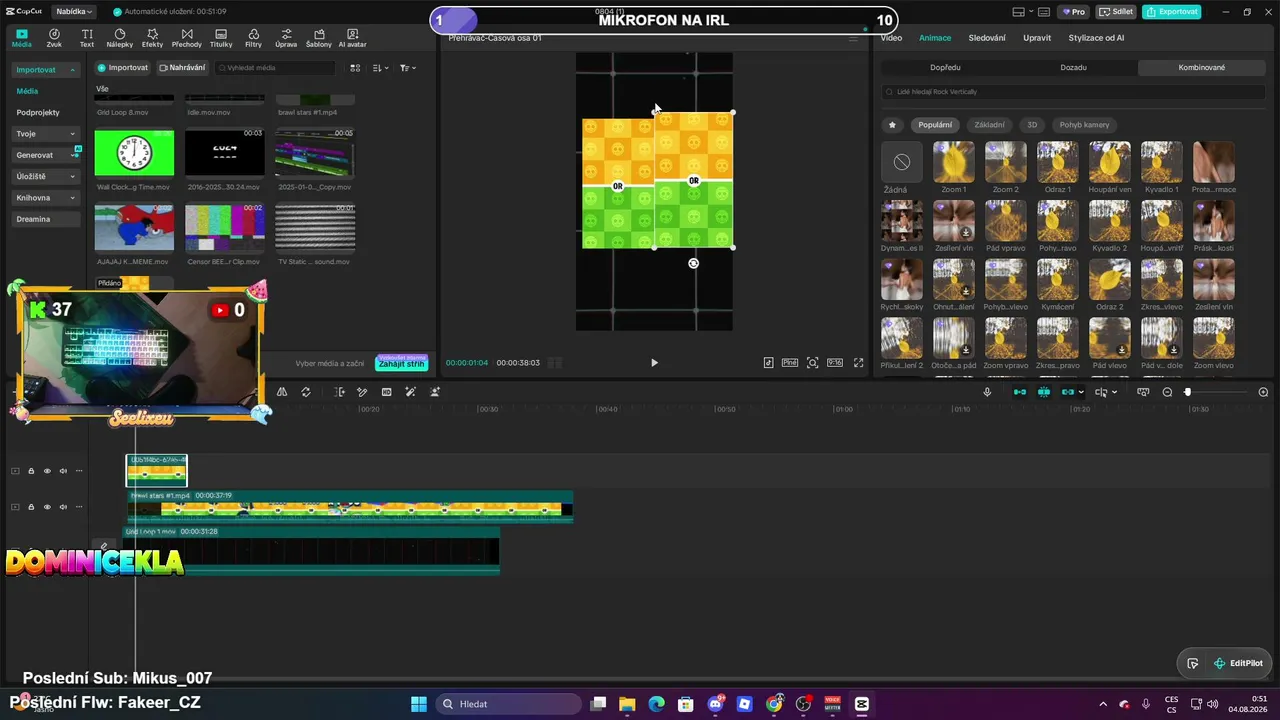The width and height of the screenshot is (1280, 720).
Task: Click the zoom in timeline icon
Action: pos(1263,392)
